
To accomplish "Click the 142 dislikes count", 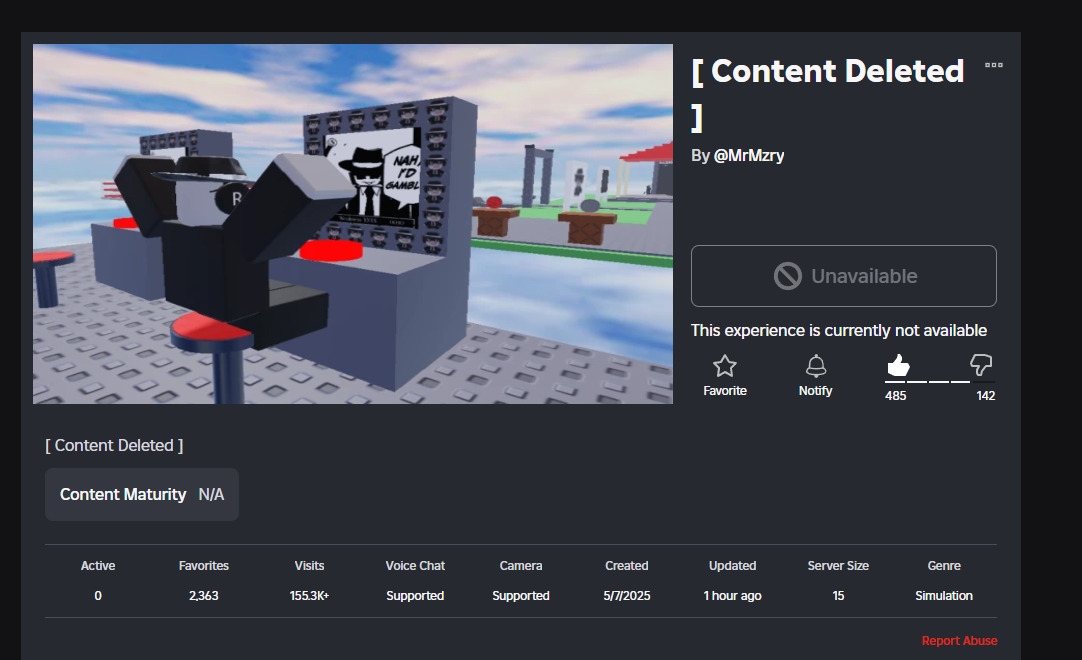I will (985, 396).
